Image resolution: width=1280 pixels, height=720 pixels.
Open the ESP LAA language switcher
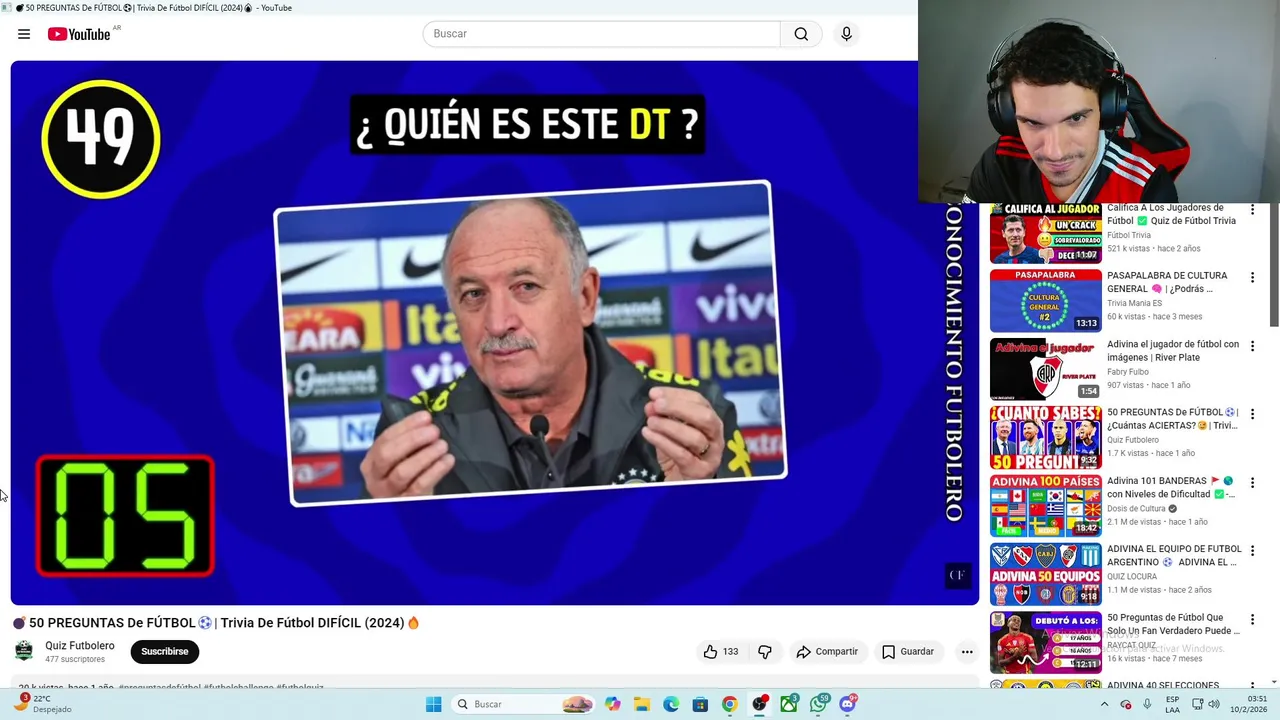tap(1173, 704)
